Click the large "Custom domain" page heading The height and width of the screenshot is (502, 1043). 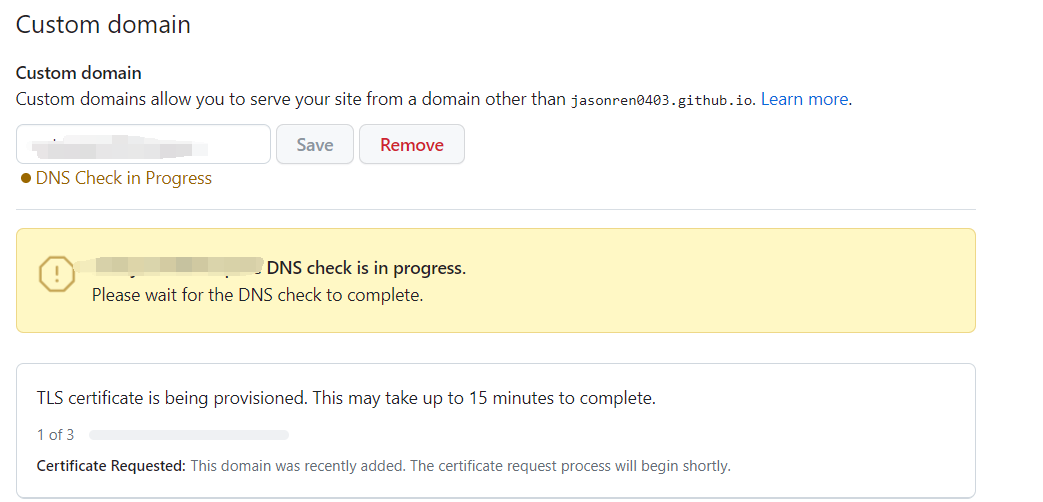click(x=103, y=24)
